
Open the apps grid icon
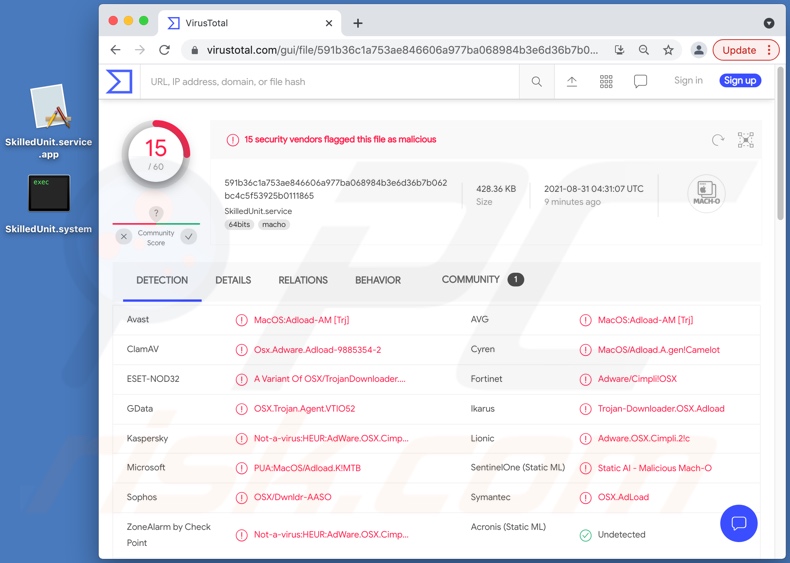tap(606, 82)
